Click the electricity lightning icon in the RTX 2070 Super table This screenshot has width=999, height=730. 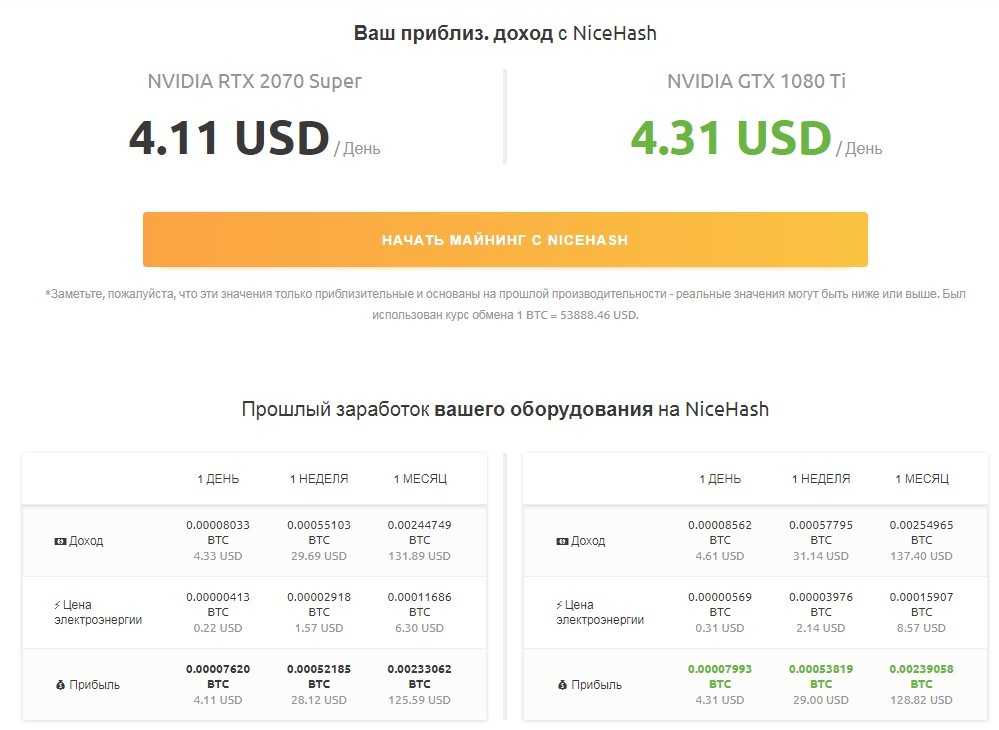point(57,605)
